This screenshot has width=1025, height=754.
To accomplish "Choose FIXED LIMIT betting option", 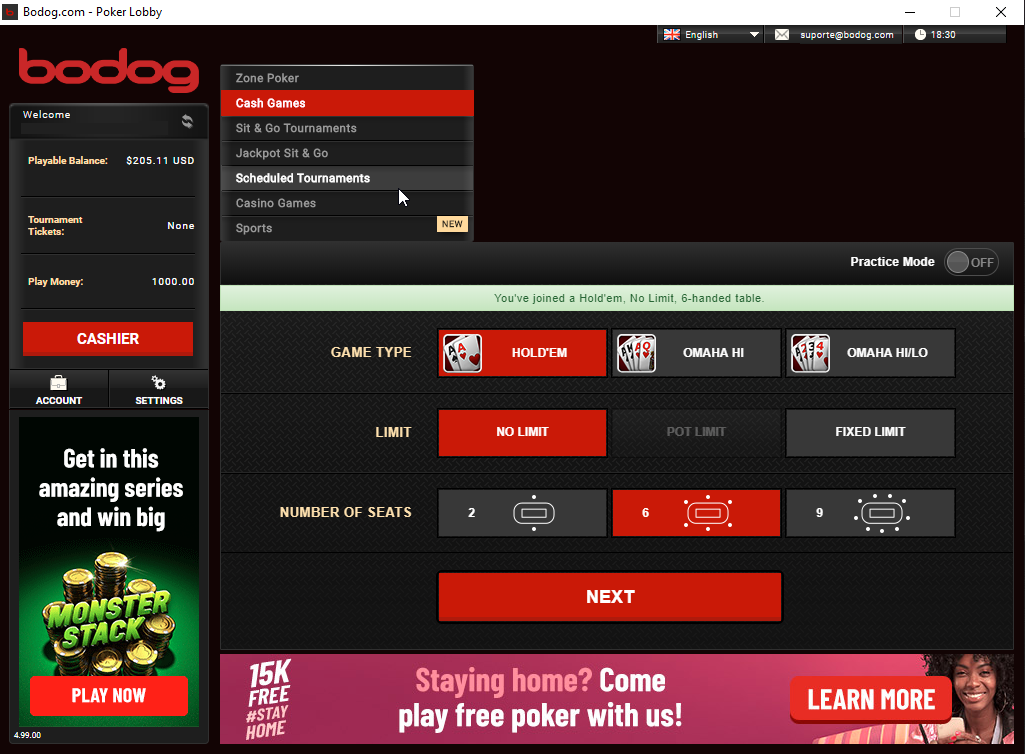I will (870, 432).
